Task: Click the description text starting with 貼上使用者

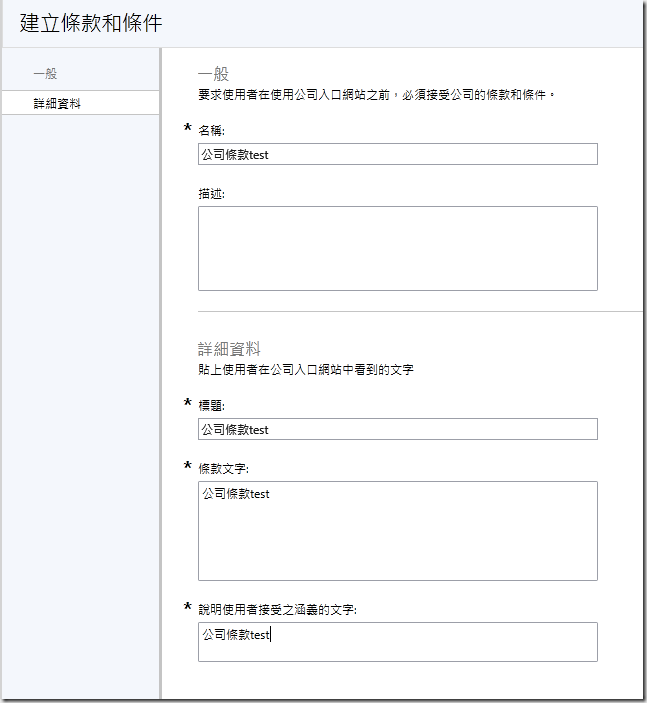Action: click(x=305, y=370)
